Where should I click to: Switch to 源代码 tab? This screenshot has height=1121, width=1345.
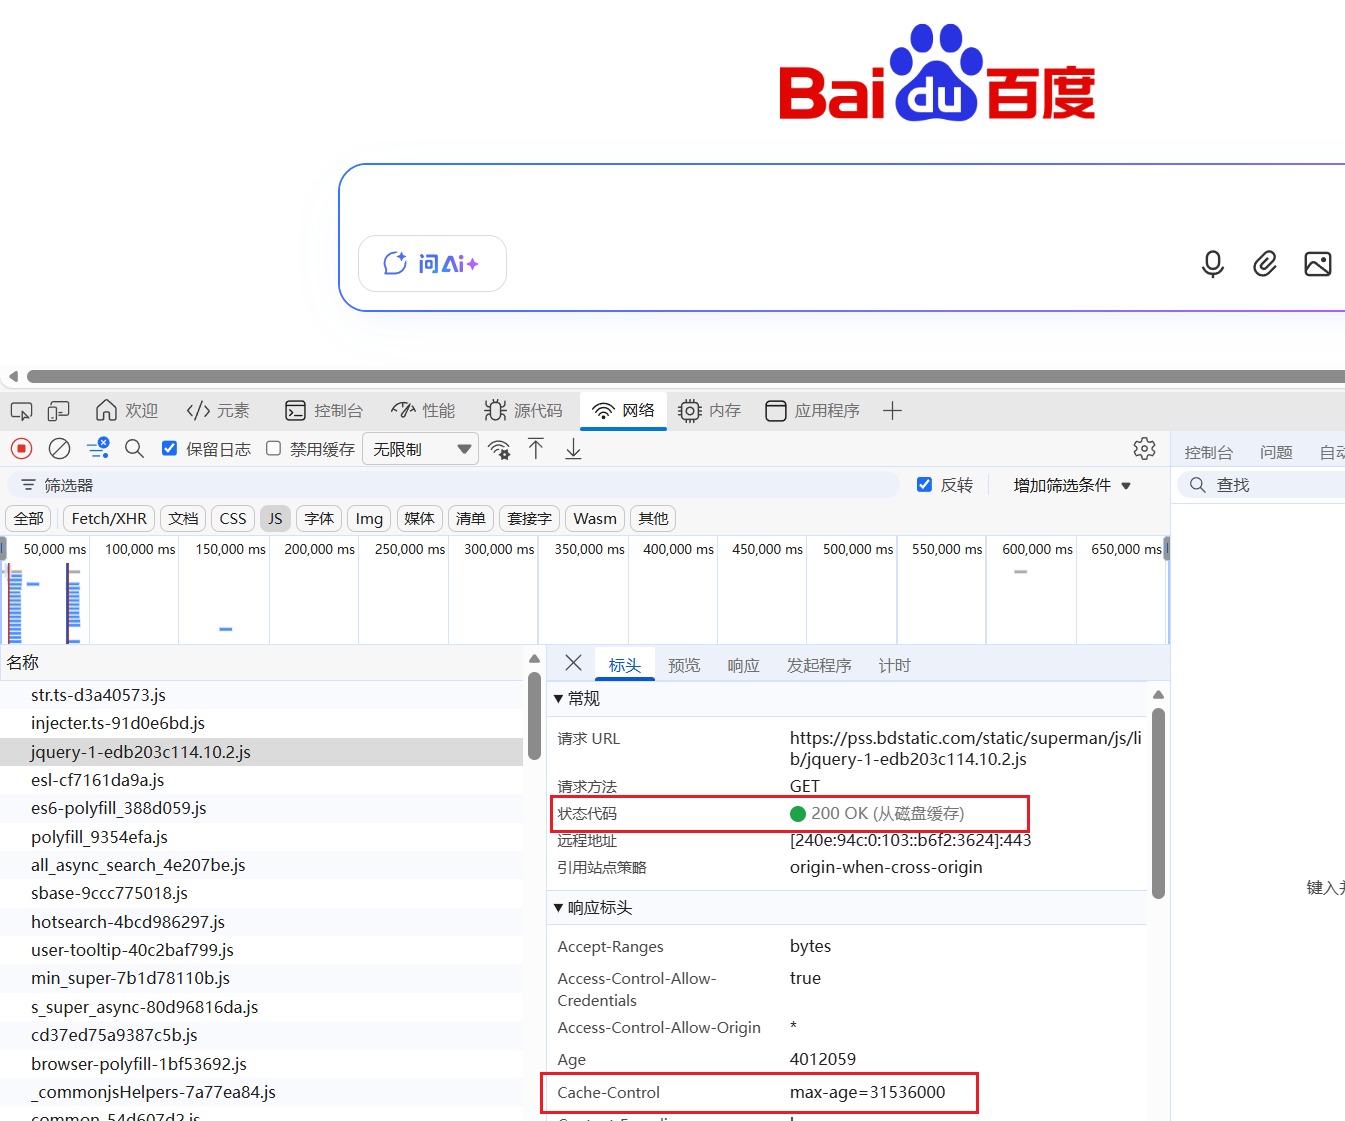pos(523,411)
